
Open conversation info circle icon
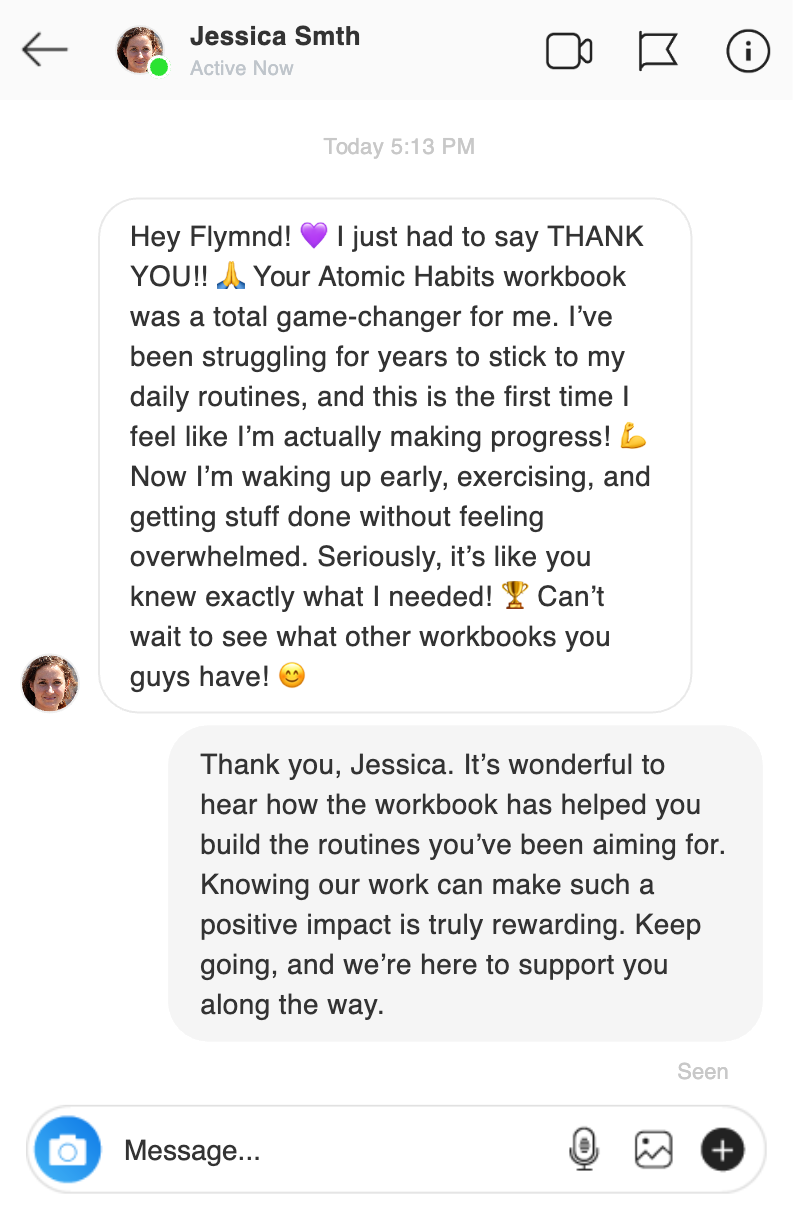click(748, 51)
